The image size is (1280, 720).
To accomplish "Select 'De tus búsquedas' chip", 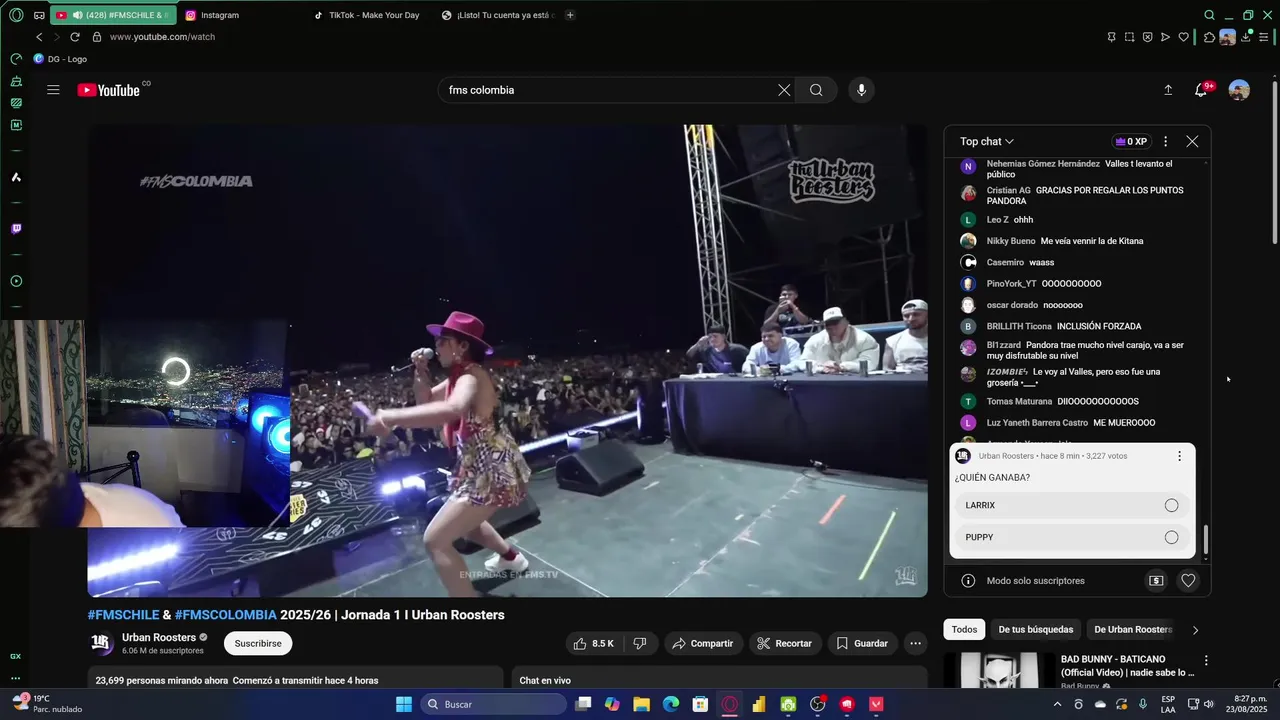I will [1035, 630].
